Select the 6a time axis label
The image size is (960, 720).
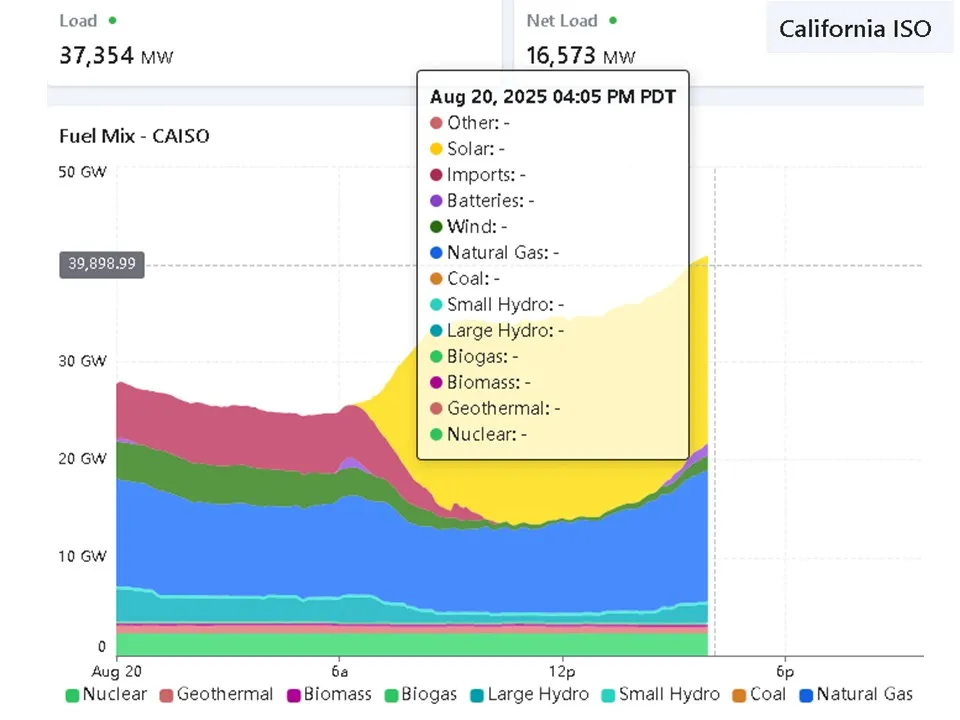point(339,669)
